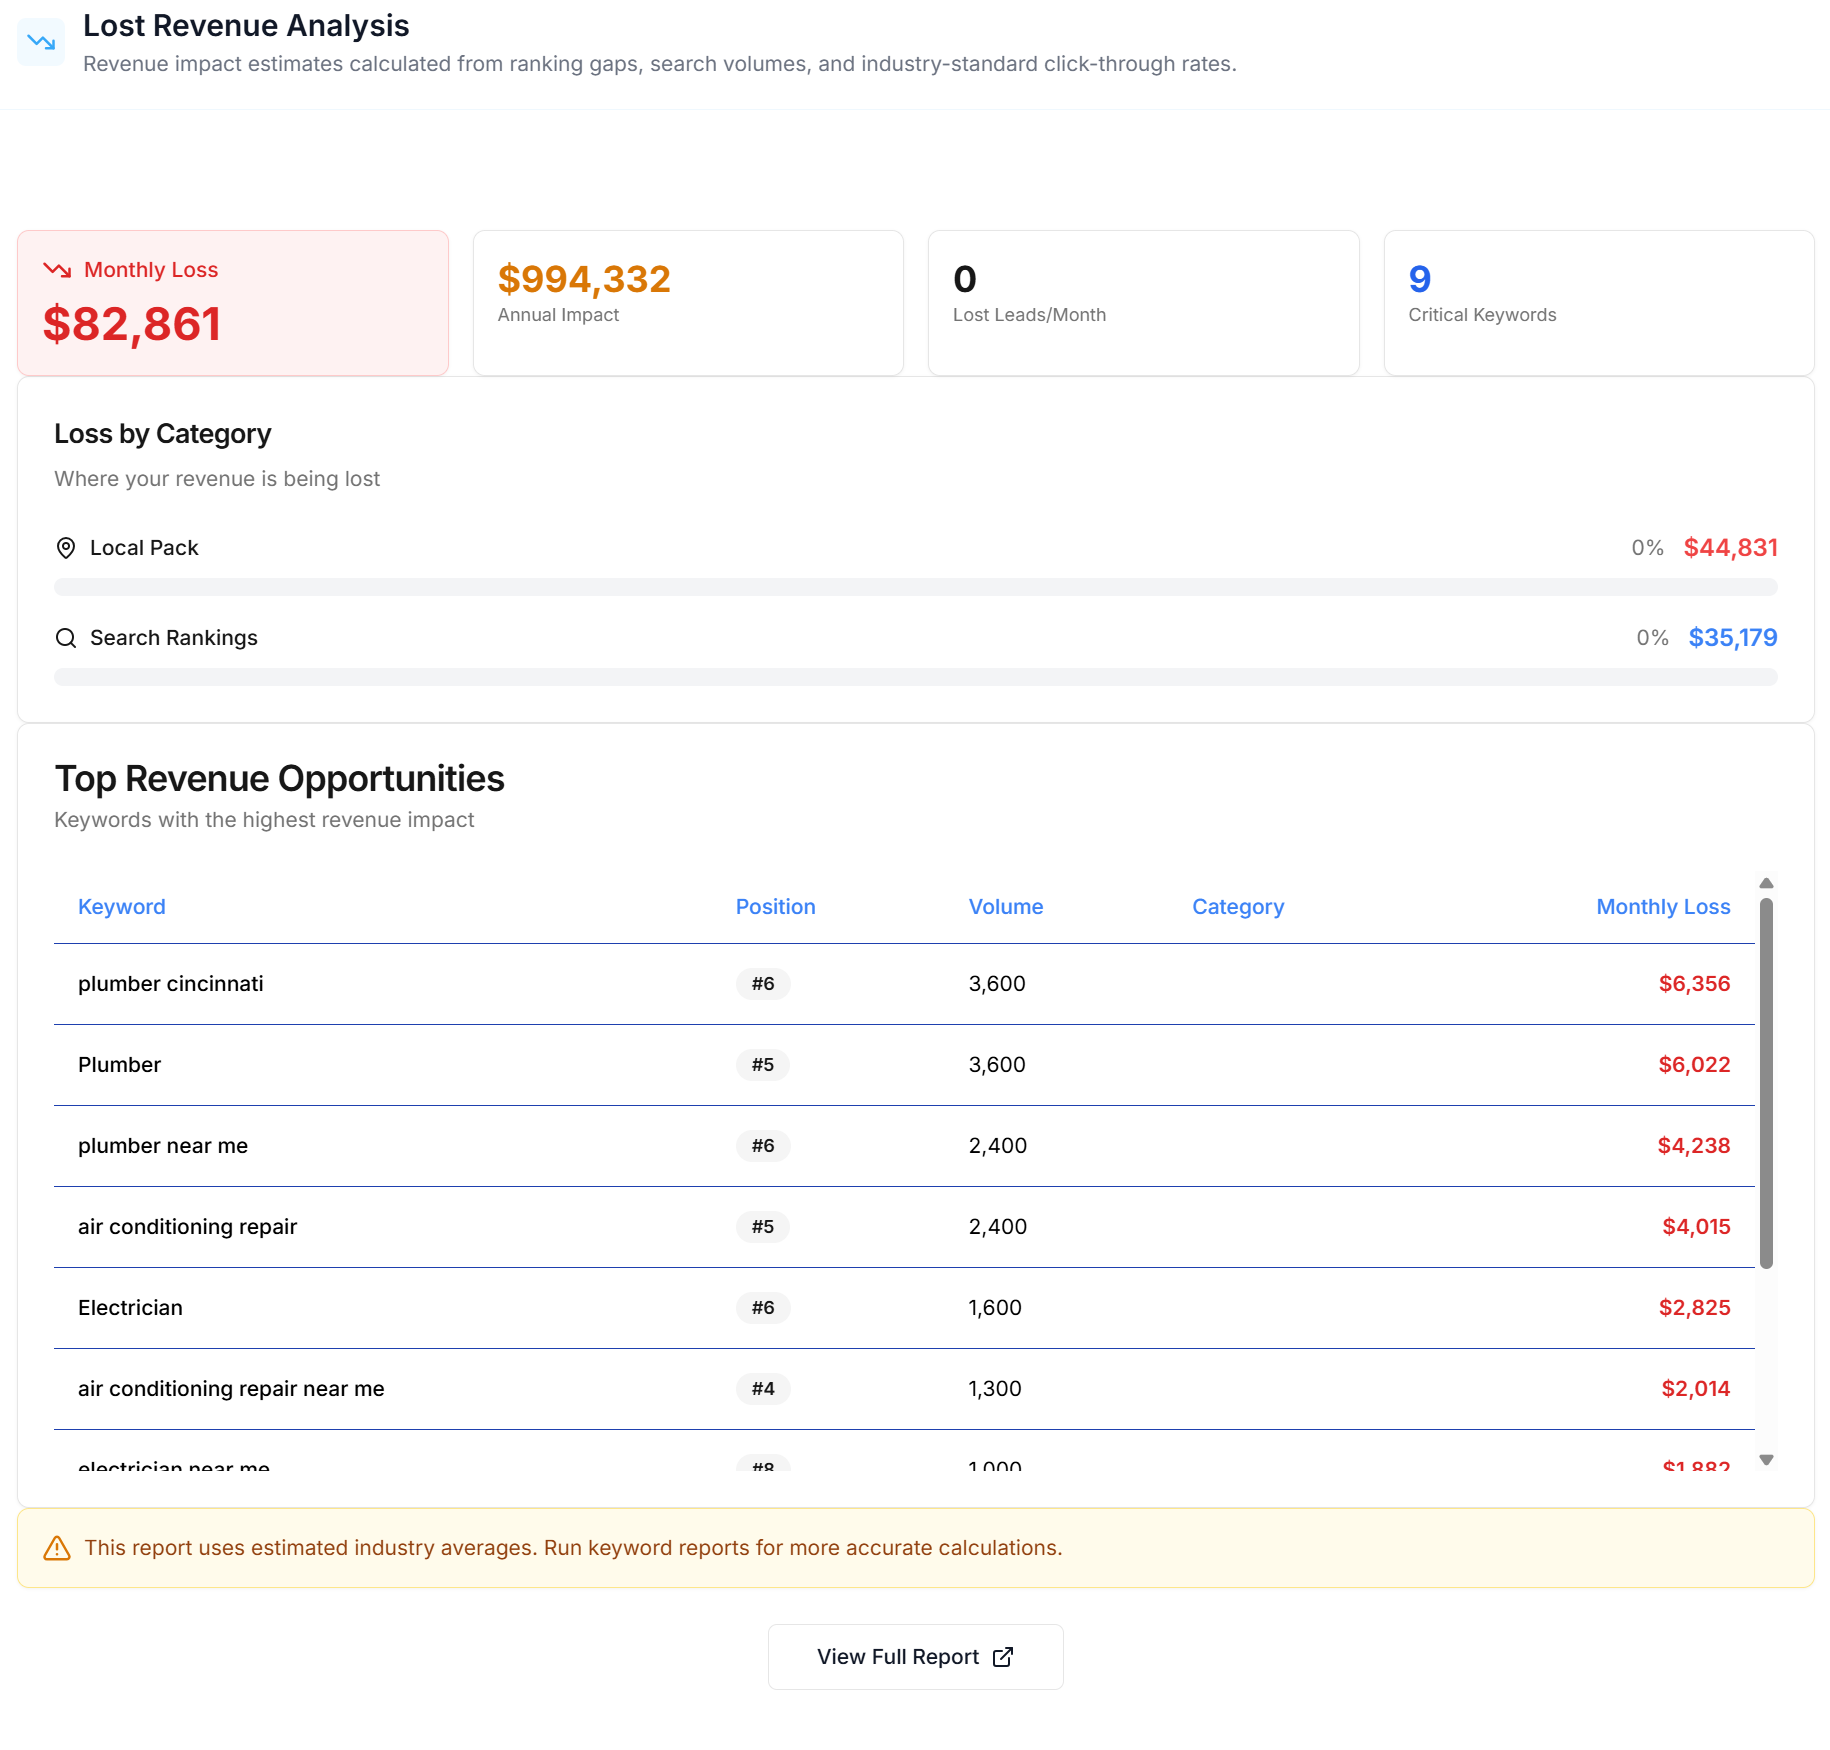
Task: Click the Category column header
Action: (1238, 907)
